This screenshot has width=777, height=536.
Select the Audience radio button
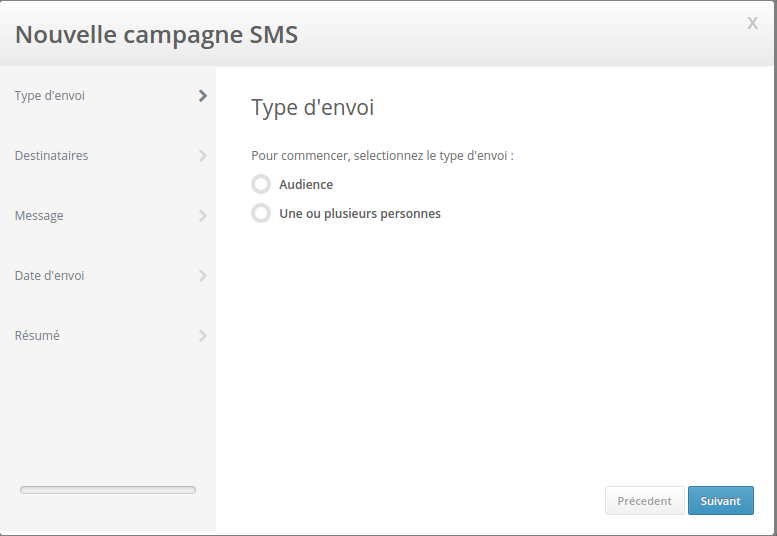(261, 184)
